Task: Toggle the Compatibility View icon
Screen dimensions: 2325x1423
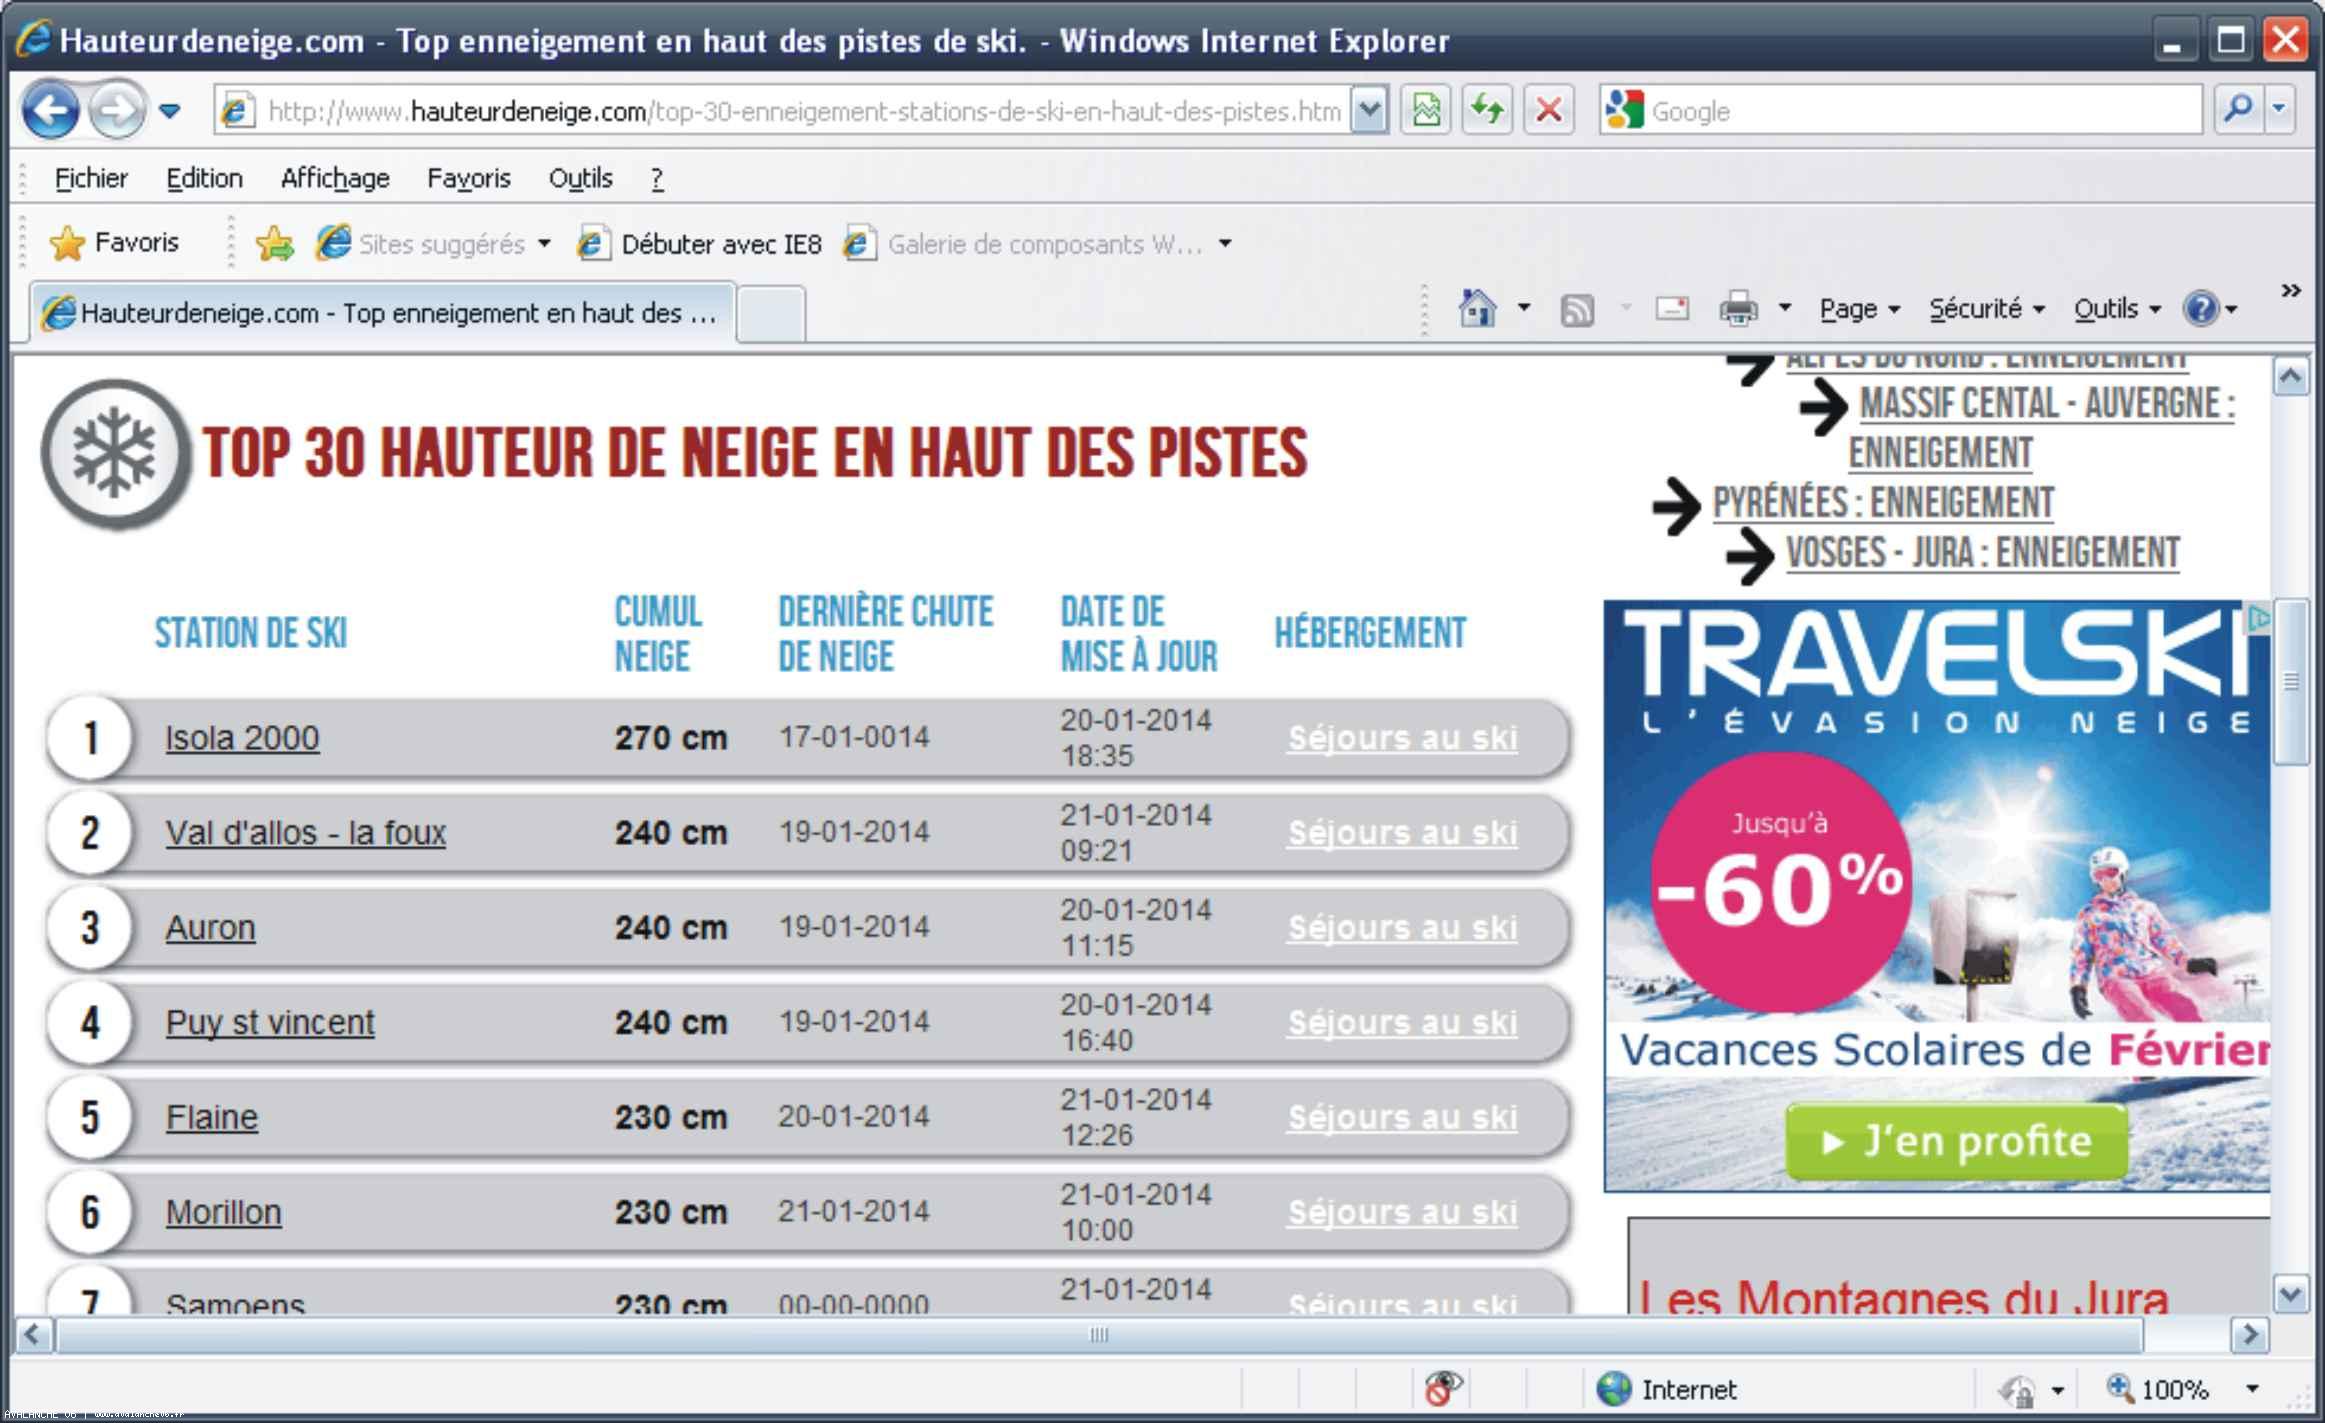Action: point(1426,110)
